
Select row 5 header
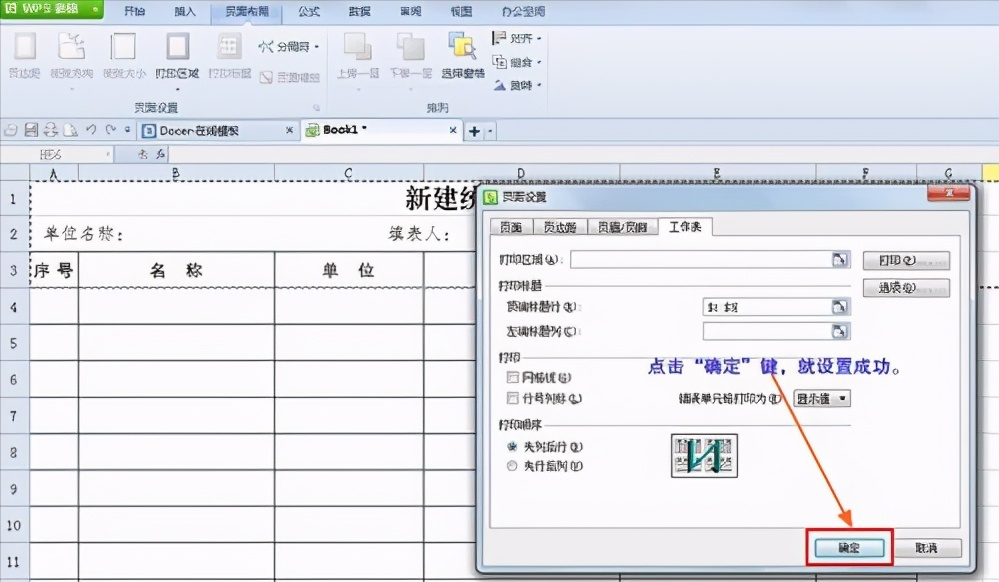pyautogui.click(x=14, y=343)
